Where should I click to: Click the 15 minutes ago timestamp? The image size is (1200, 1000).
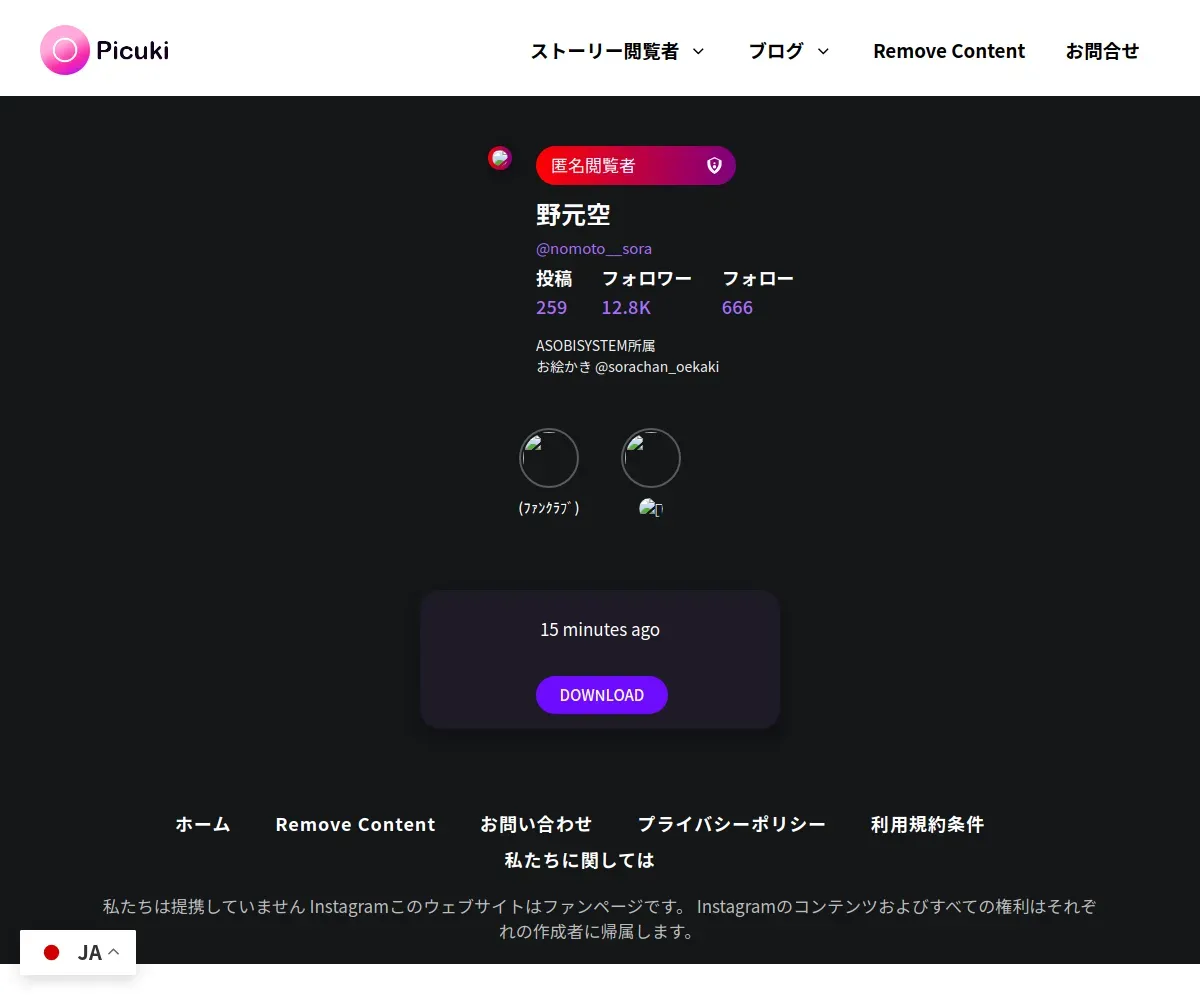(600, 630)
